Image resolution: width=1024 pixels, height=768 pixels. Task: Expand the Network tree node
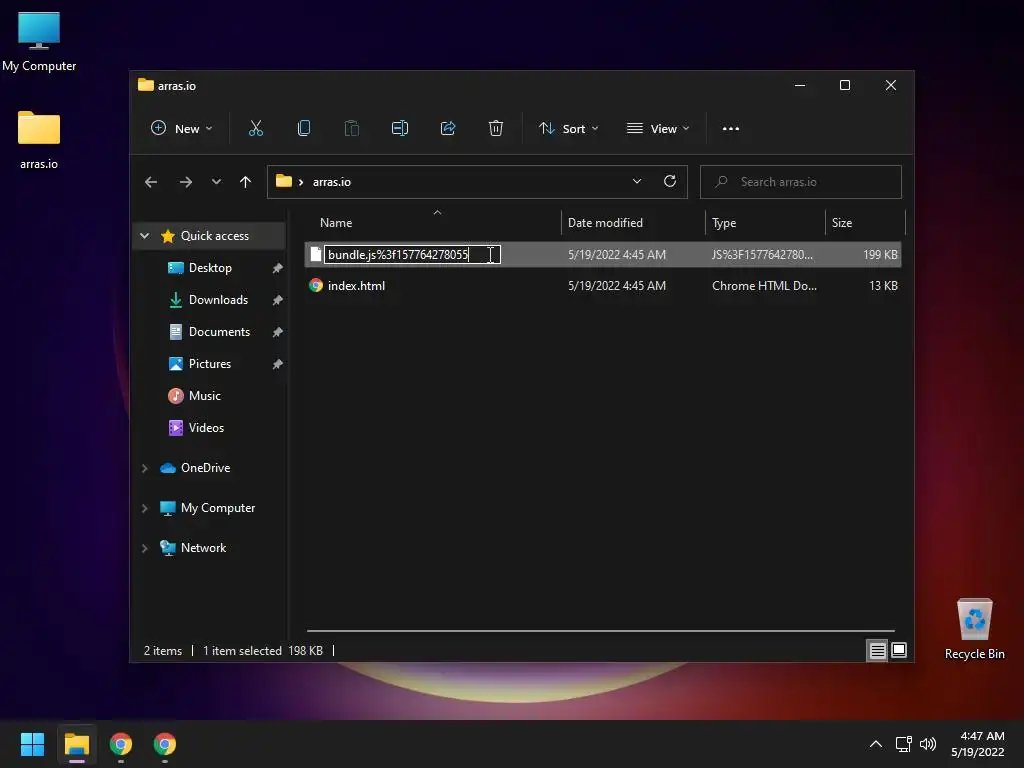pyautogui.click(x=145, y=548)
